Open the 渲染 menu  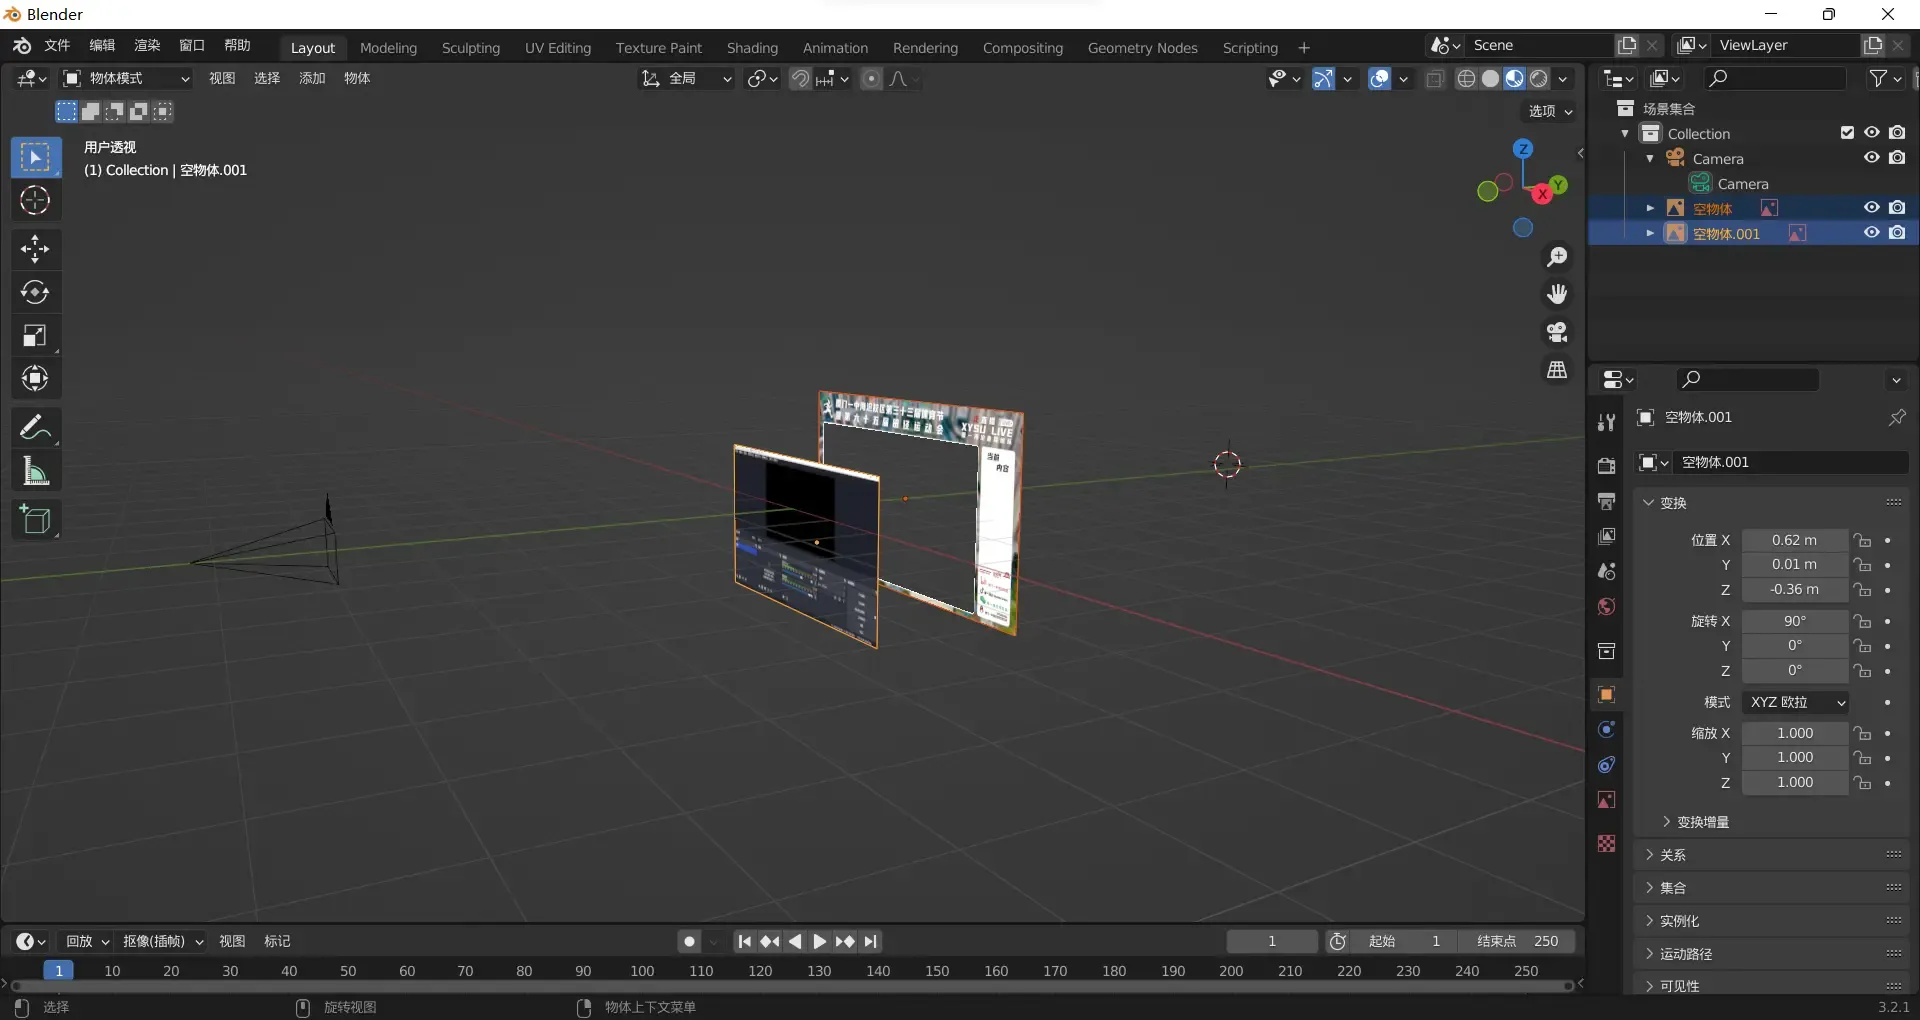pyautogui.click(x=147, y=46)
